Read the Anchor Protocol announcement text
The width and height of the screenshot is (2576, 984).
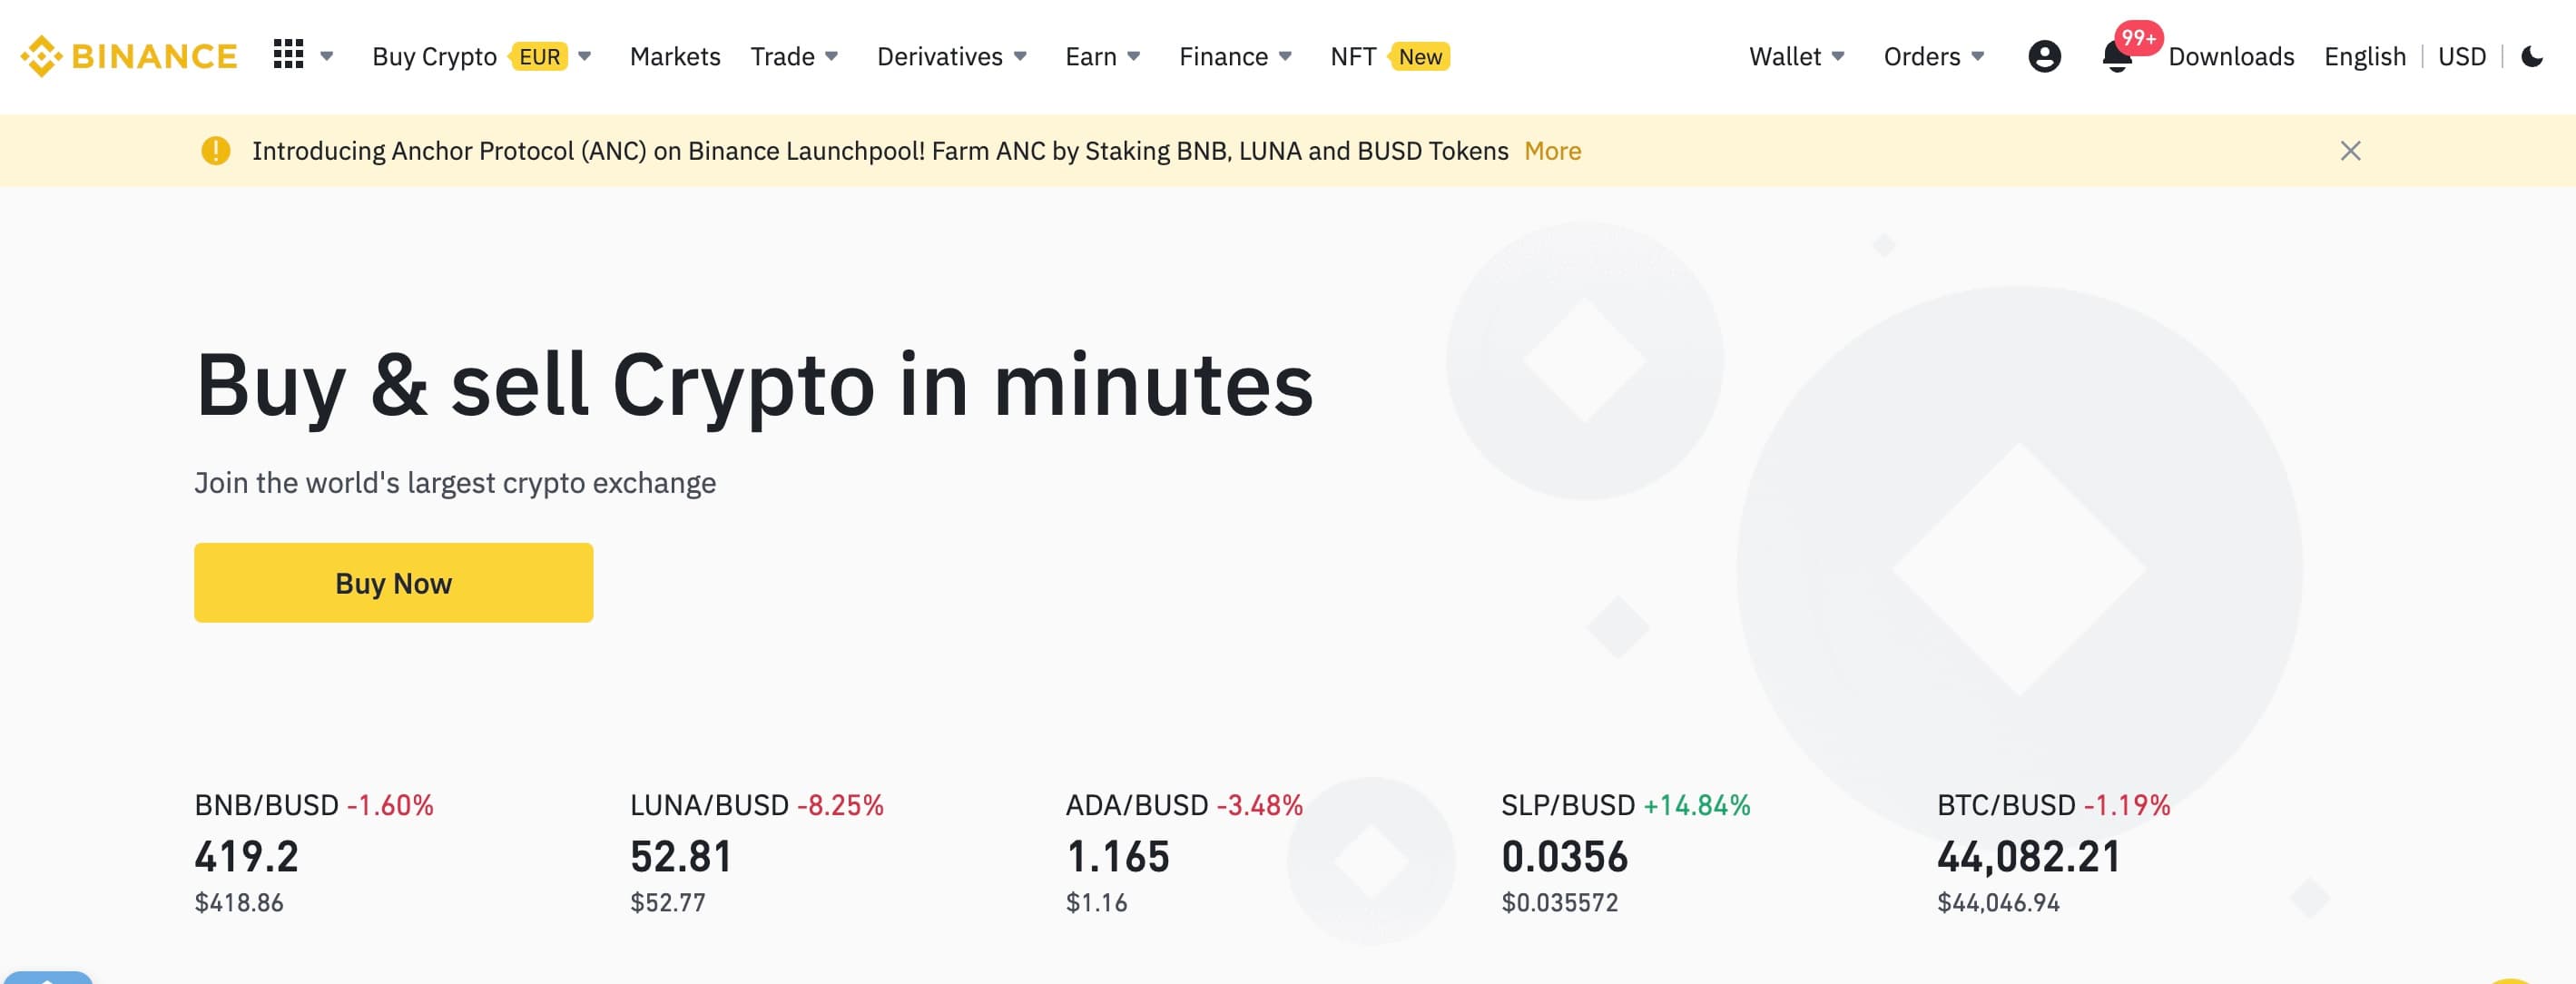coord(880,151)
